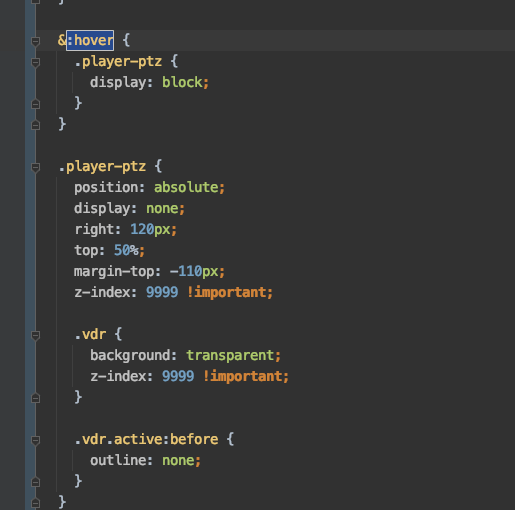The image size is (515, 510).
Task: Click the !important inside the .vdr block
Action: pos(243,377)
